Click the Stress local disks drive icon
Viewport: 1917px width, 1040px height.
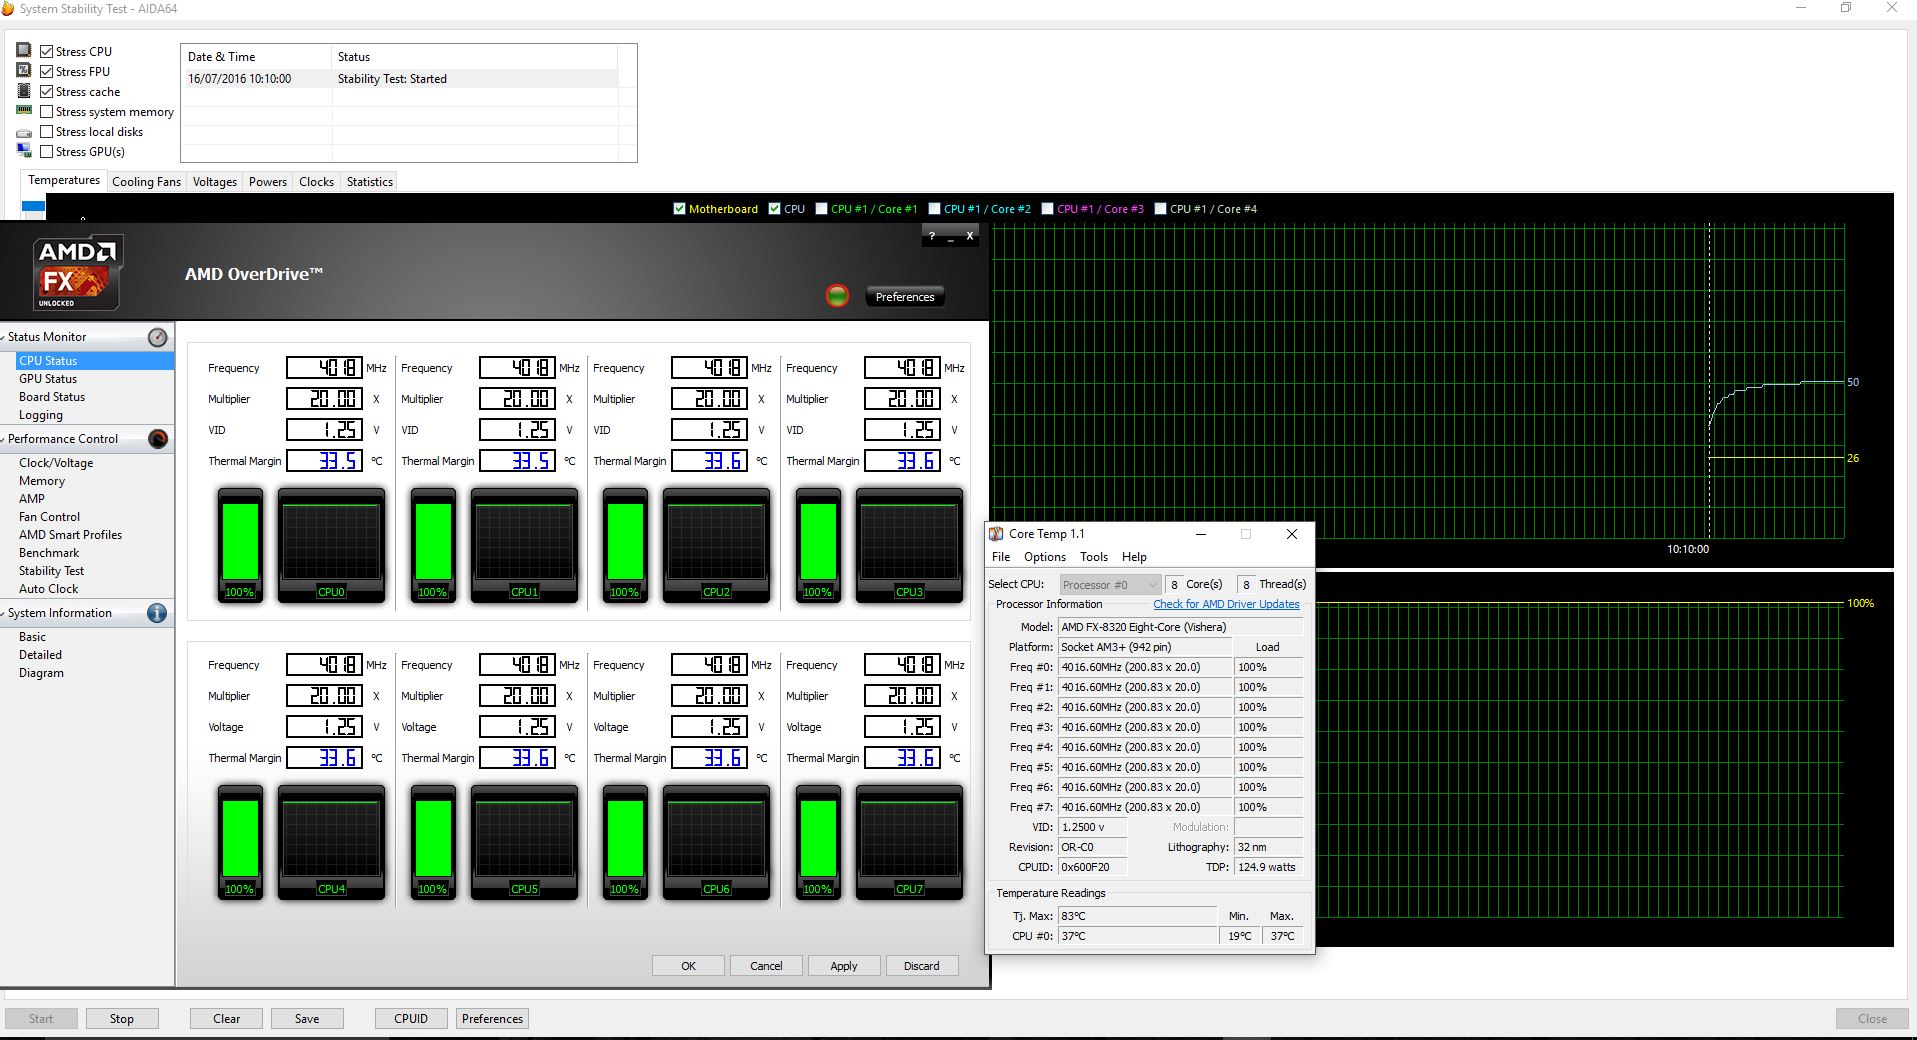point(24,132)
